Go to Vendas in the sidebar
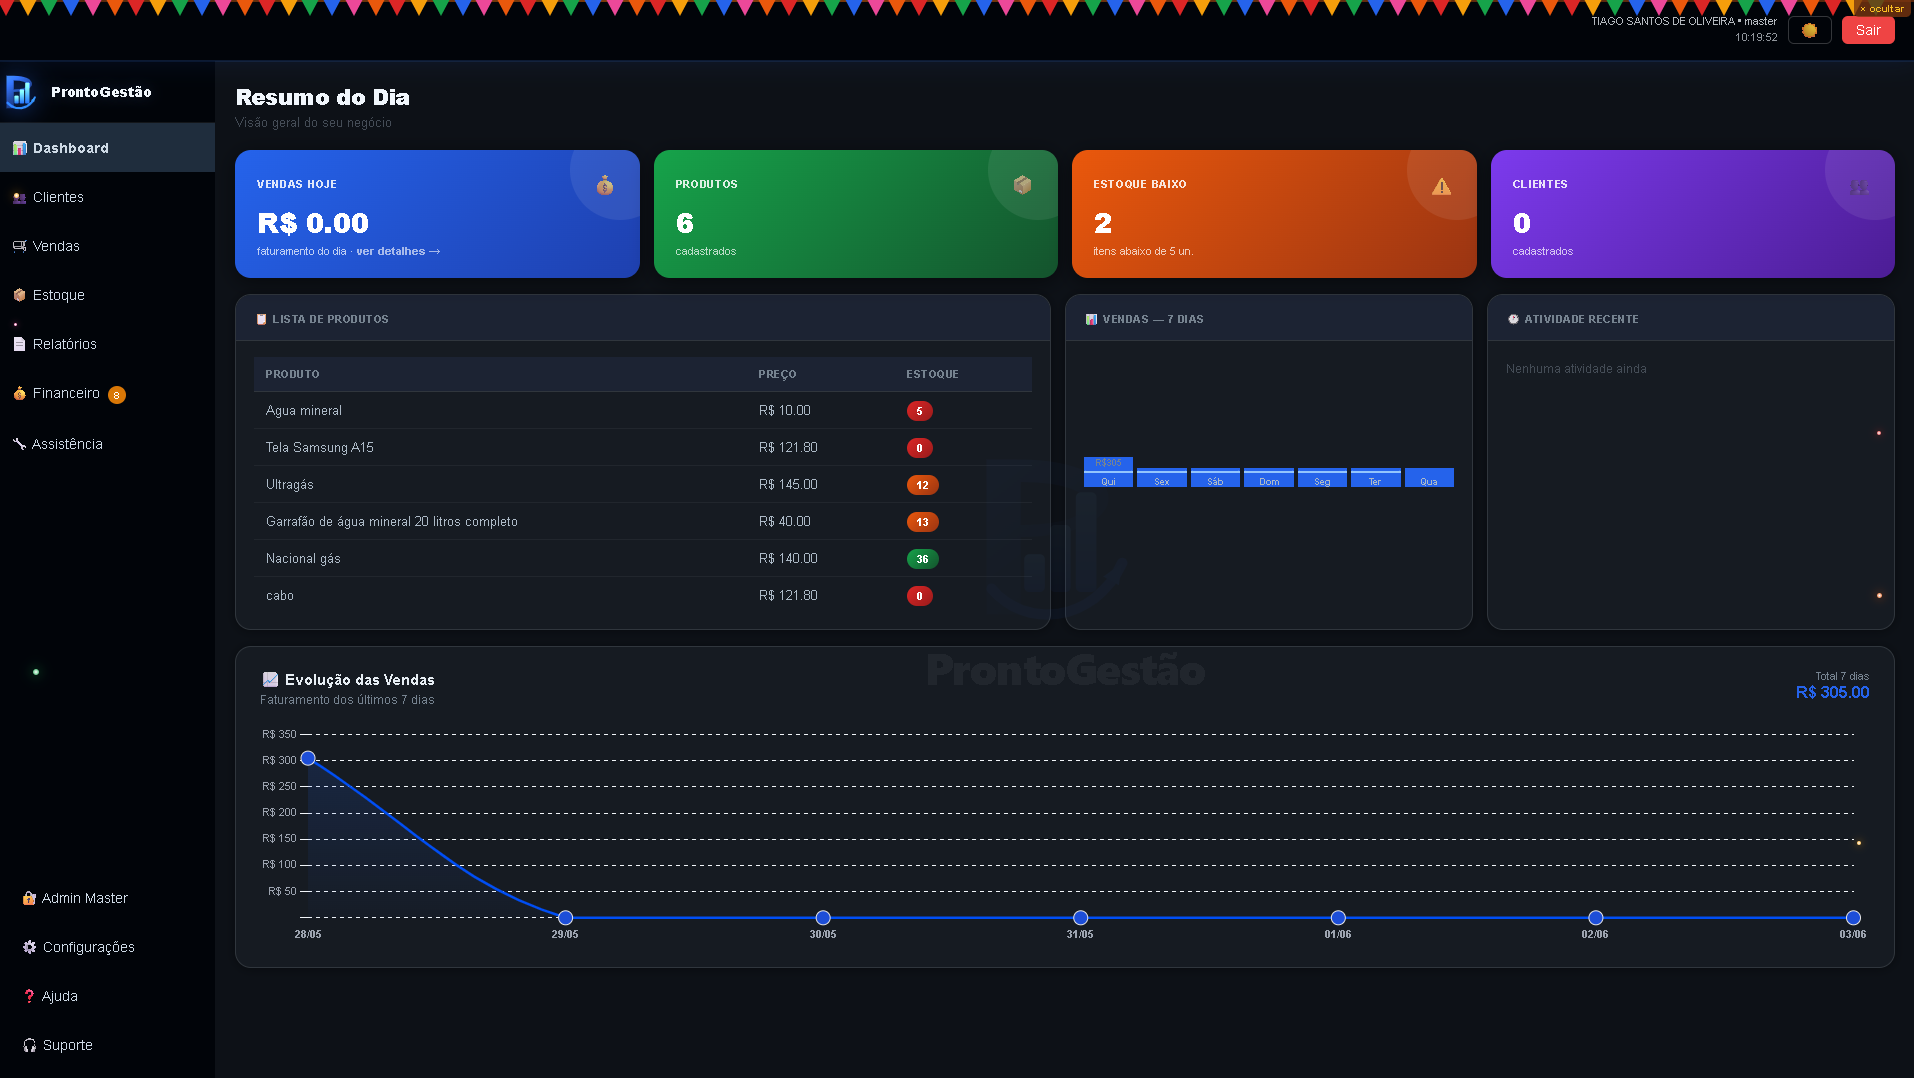Screen dimensions: 1914x1078 pyautogui.click(x=56, y=246)
